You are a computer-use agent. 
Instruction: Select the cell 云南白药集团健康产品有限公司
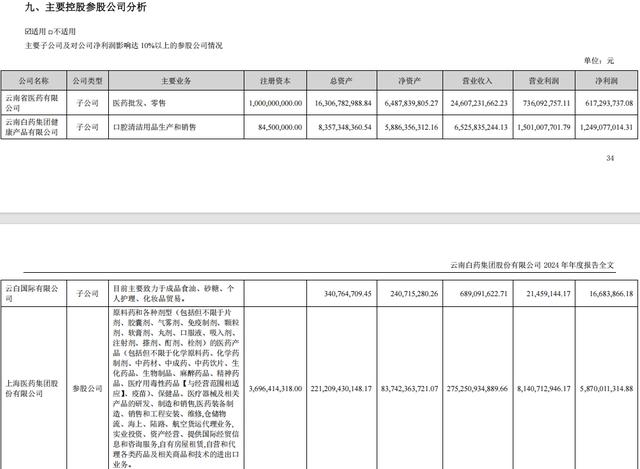(x=32, y=127)
